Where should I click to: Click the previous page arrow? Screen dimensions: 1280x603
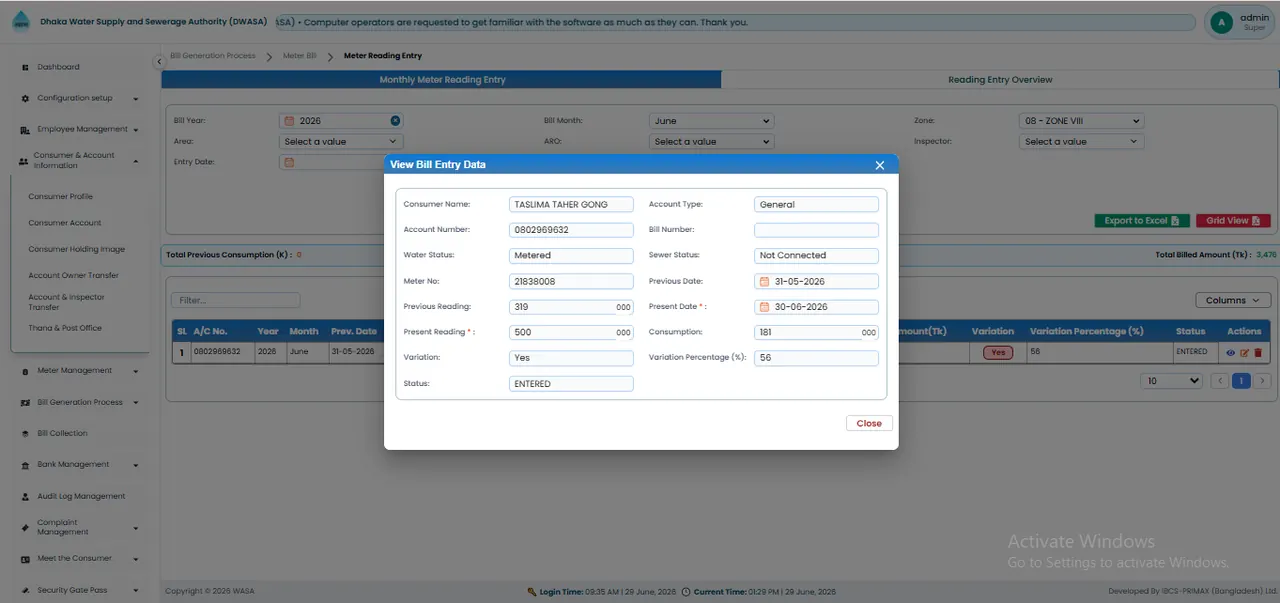coord(1220,381)
